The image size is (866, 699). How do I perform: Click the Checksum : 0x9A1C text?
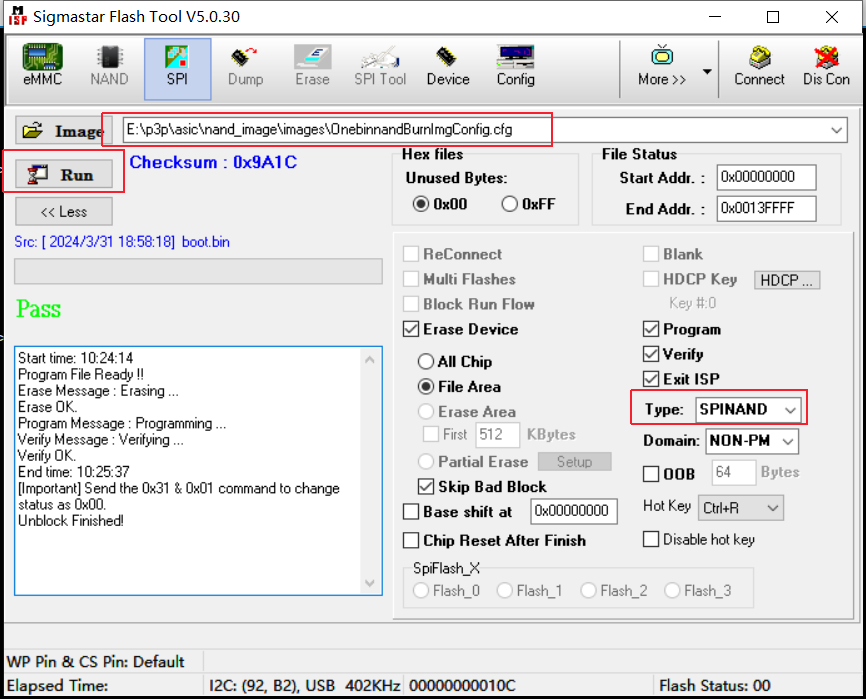tap(213, 162)
